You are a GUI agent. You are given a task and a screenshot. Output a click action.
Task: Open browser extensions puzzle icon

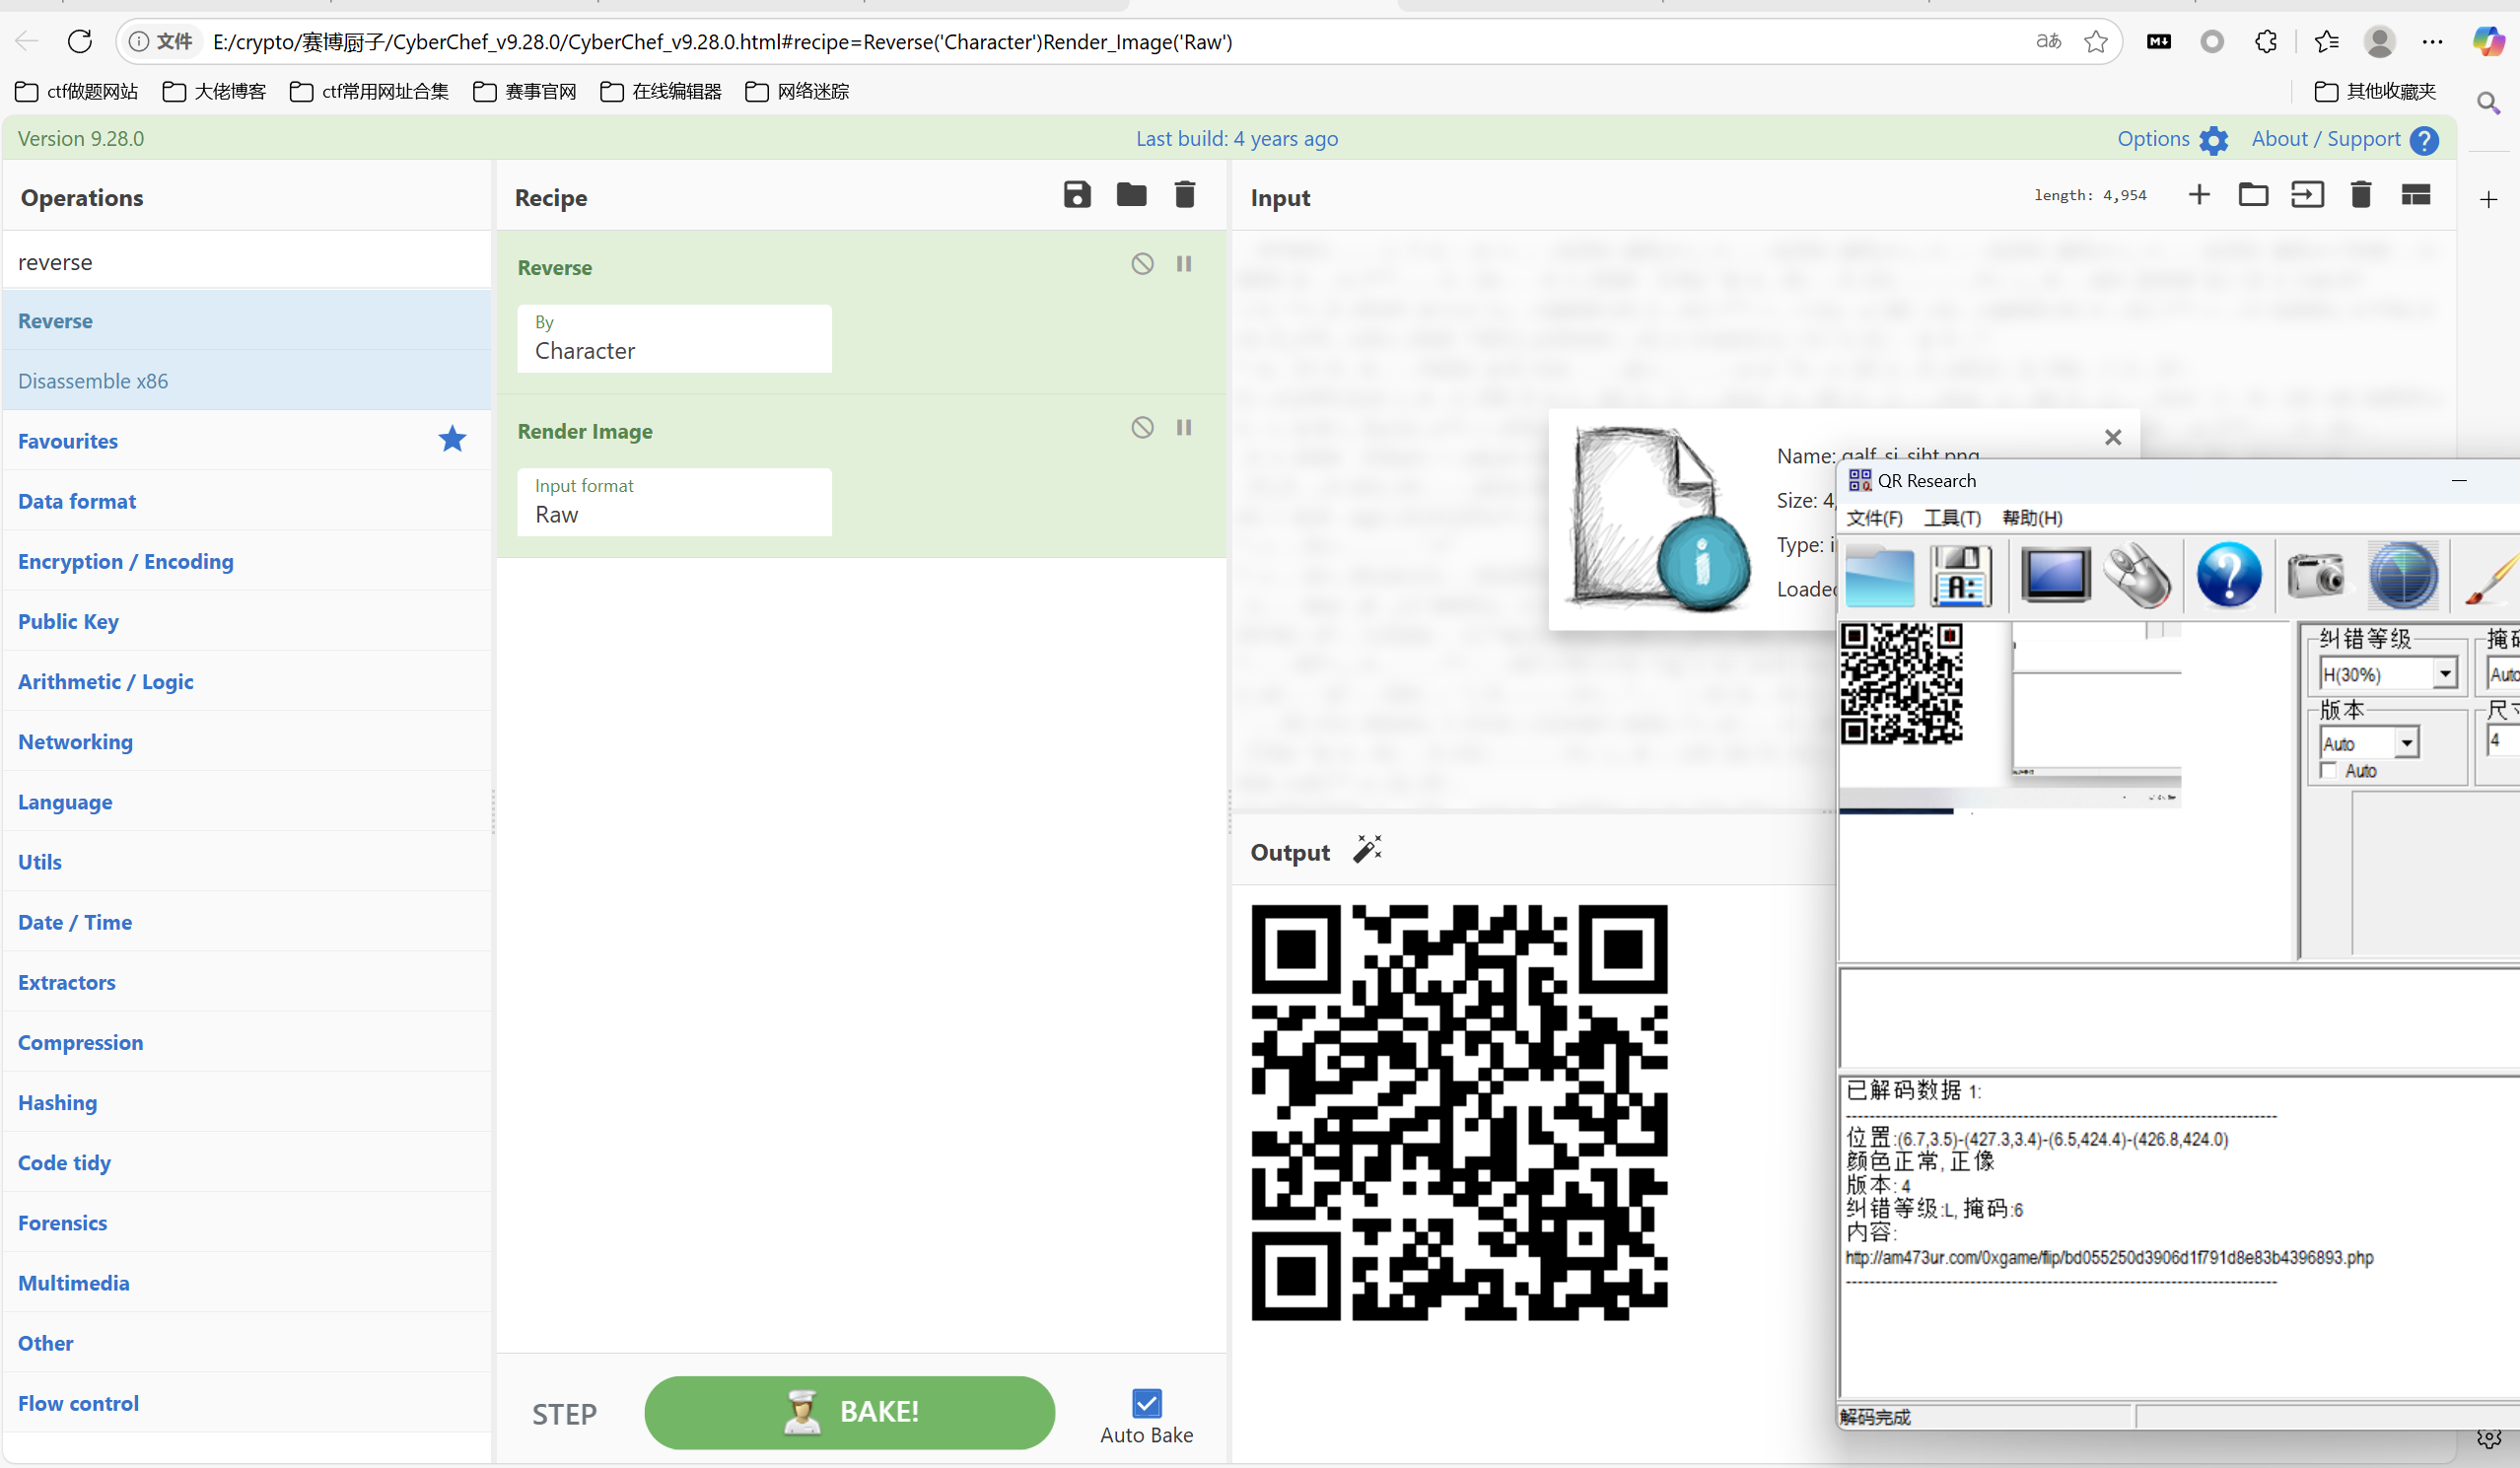coord(2266,41)
